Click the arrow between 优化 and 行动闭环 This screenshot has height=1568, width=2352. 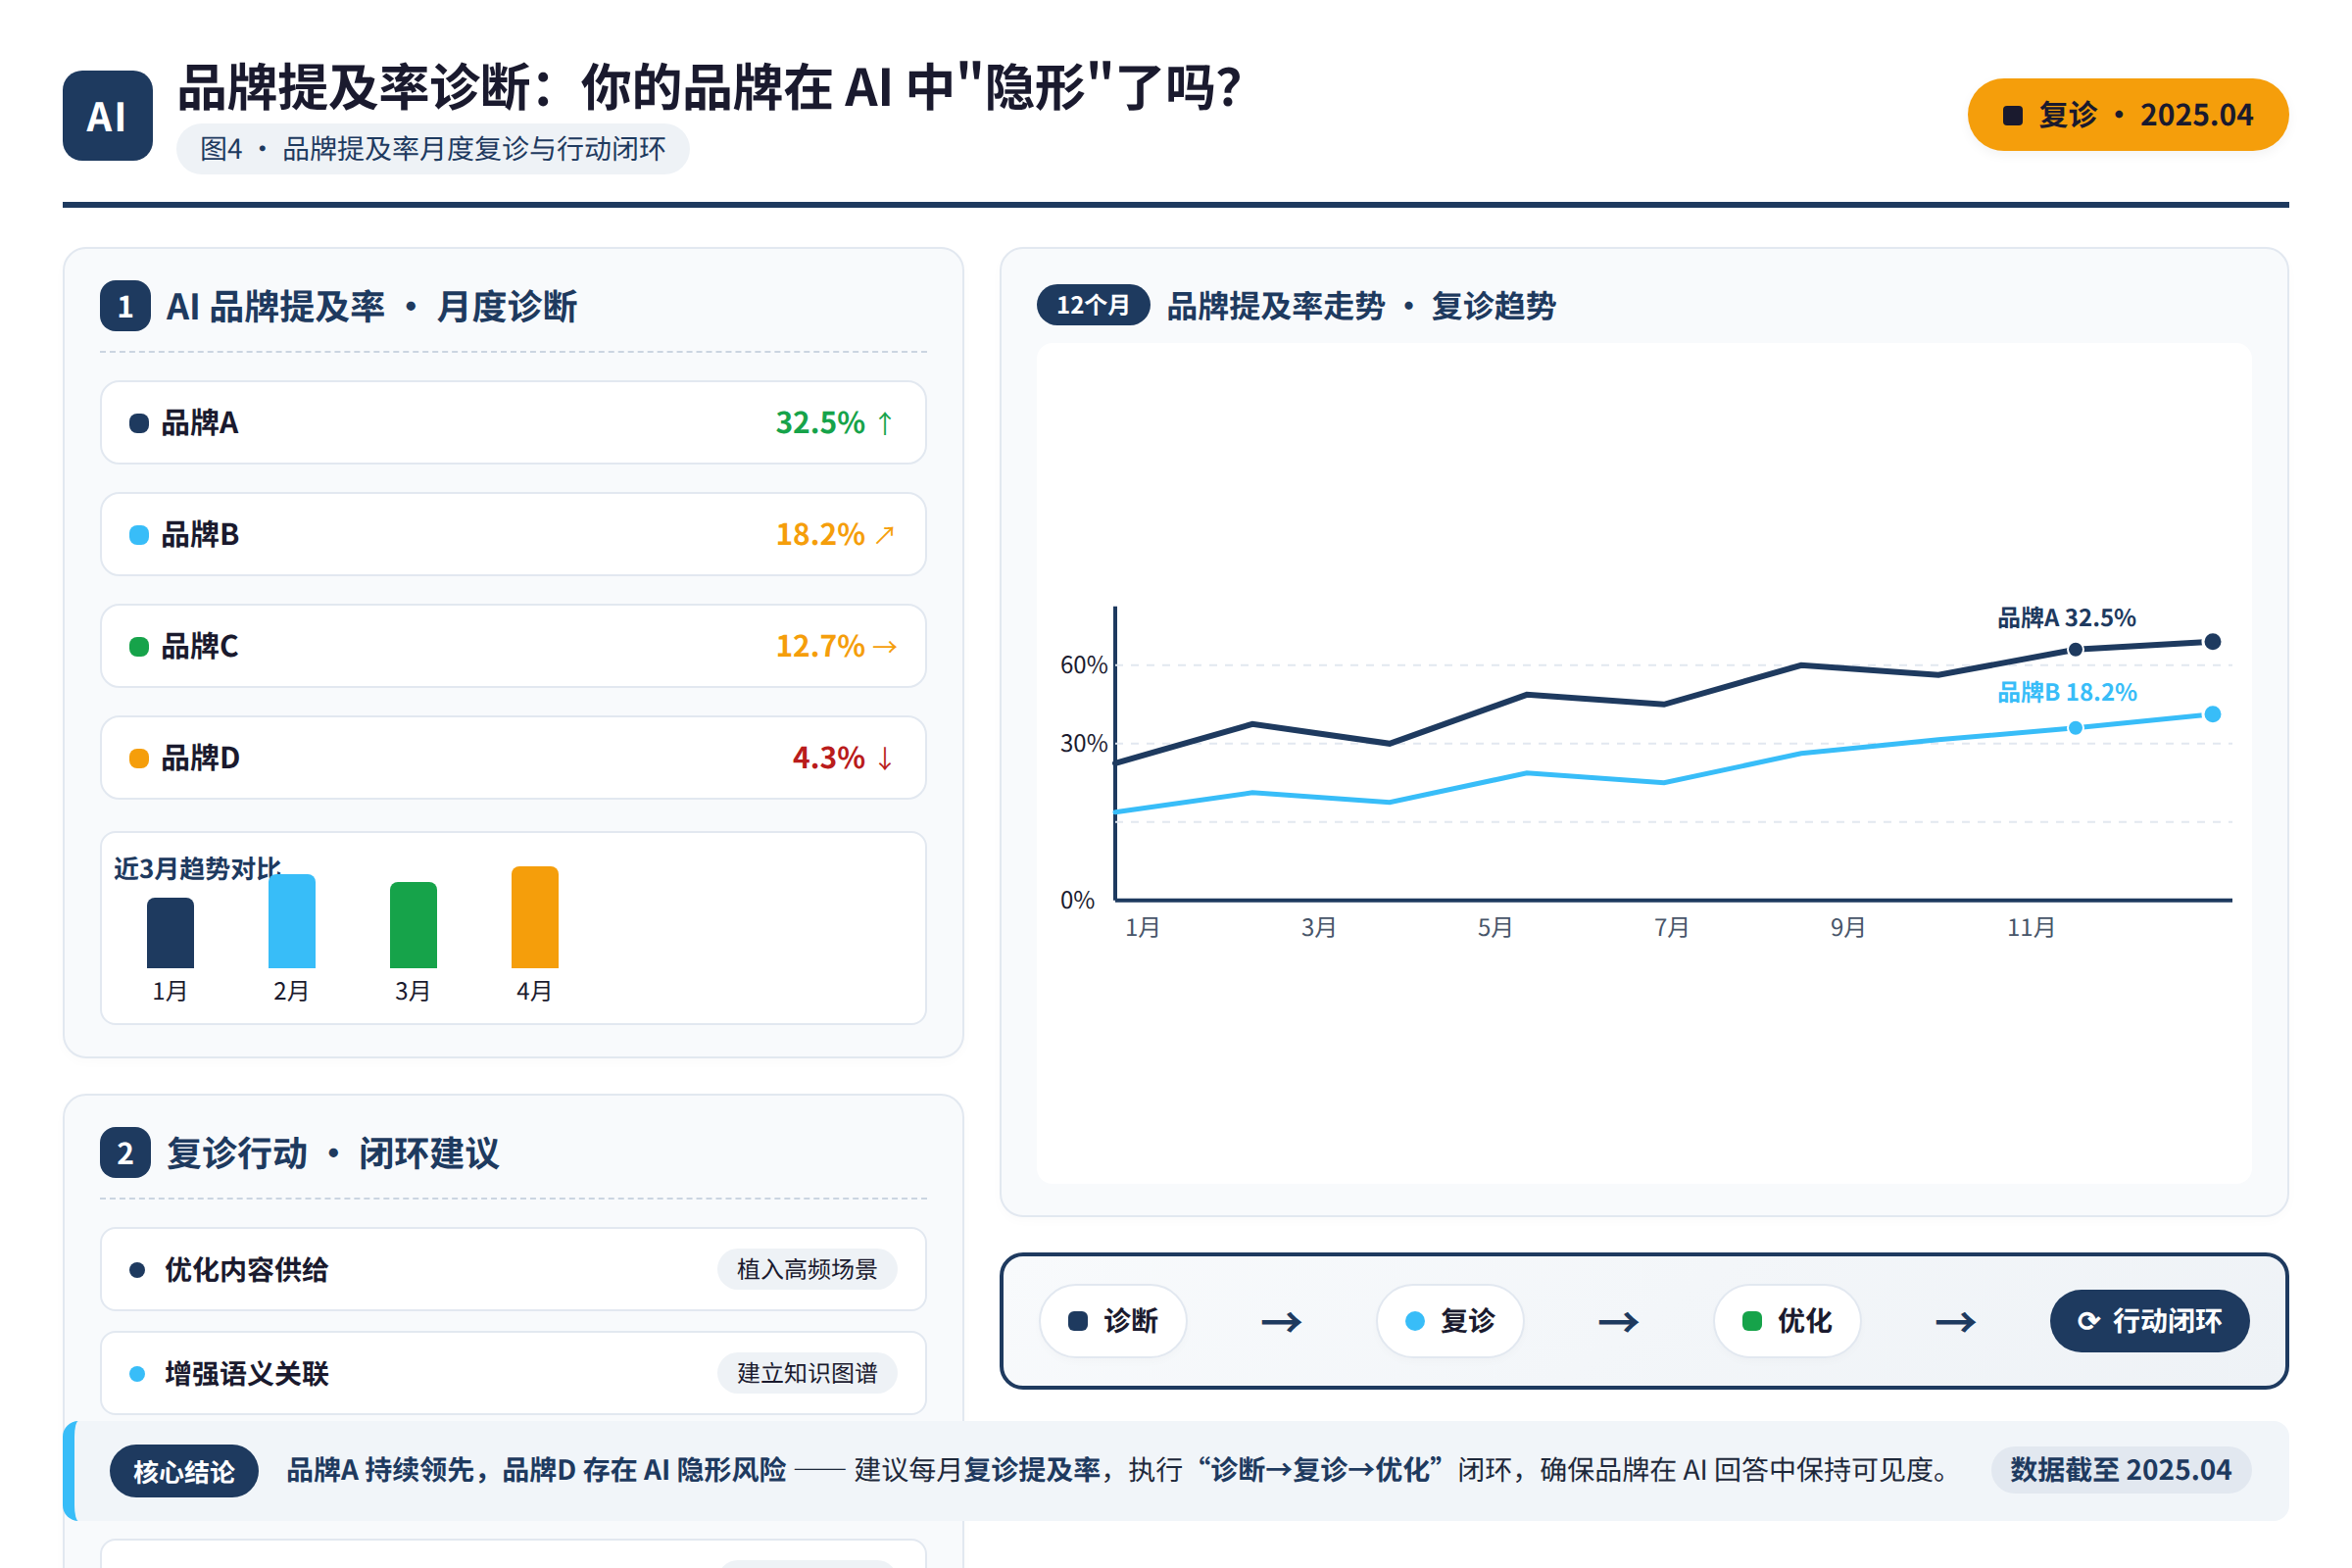pyautogui.click(x=1955, y=1322)
